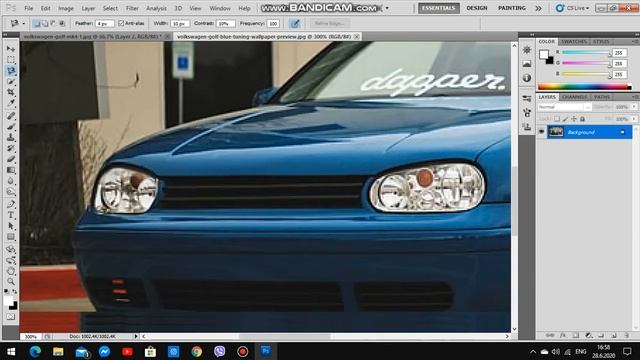This screenshot has width=640, height=360.
Task: Select the Dodge tool
Action: click(11, 193)
